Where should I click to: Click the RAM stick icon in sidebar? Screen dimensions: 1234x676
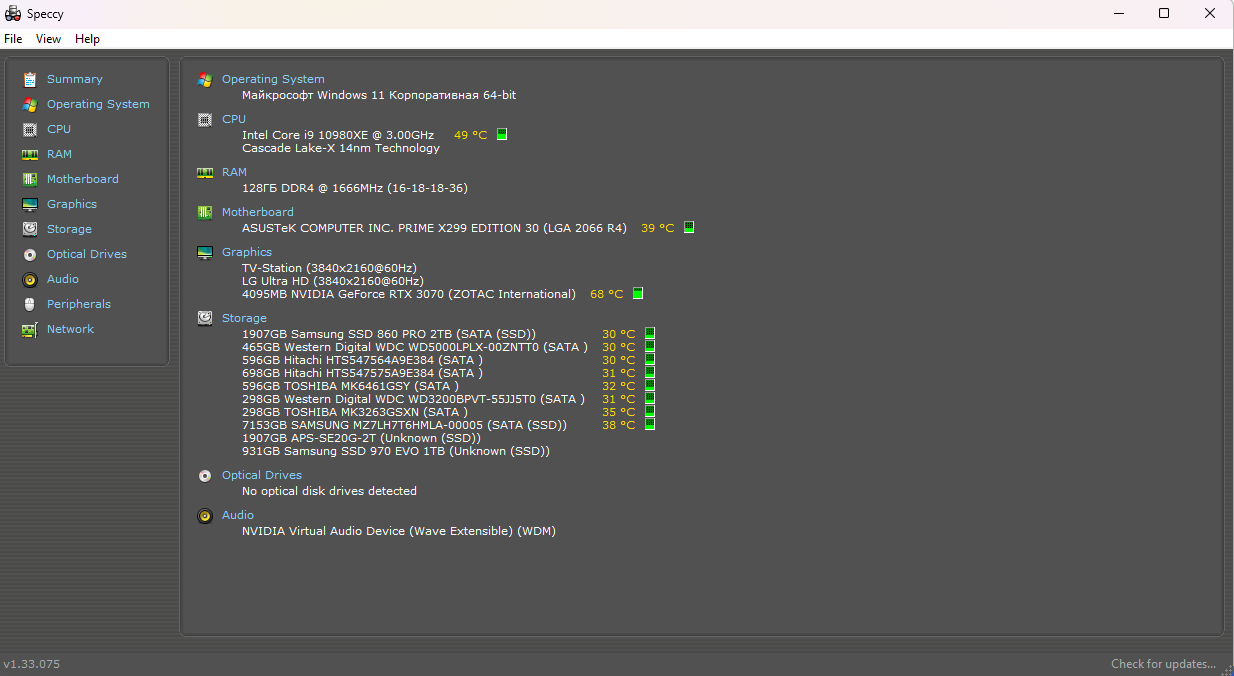pyautogui.click(x=30, y=154)
